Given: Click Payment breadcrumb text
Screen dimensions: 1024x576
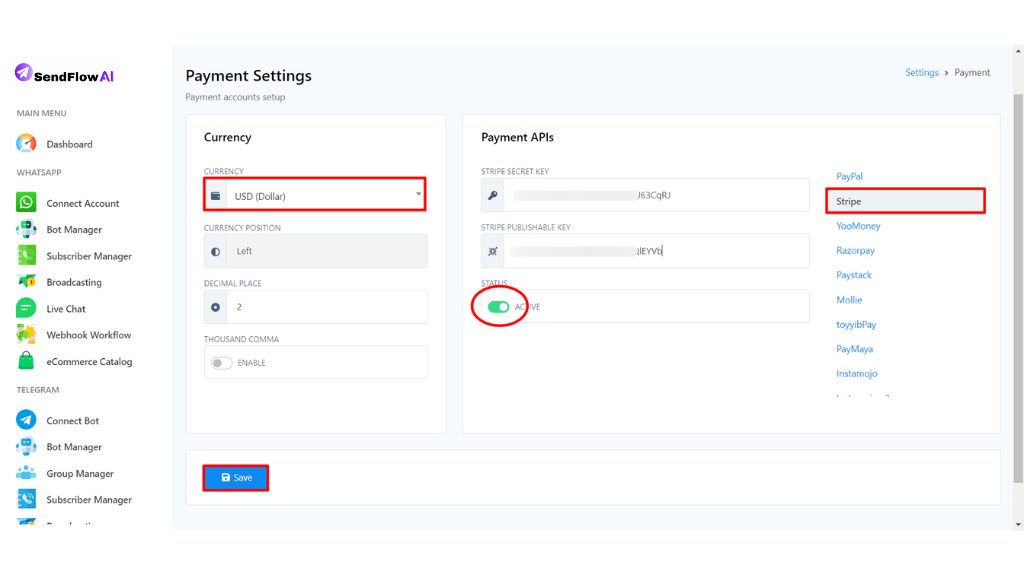Looking at the screenshot, I should (972, 72).
